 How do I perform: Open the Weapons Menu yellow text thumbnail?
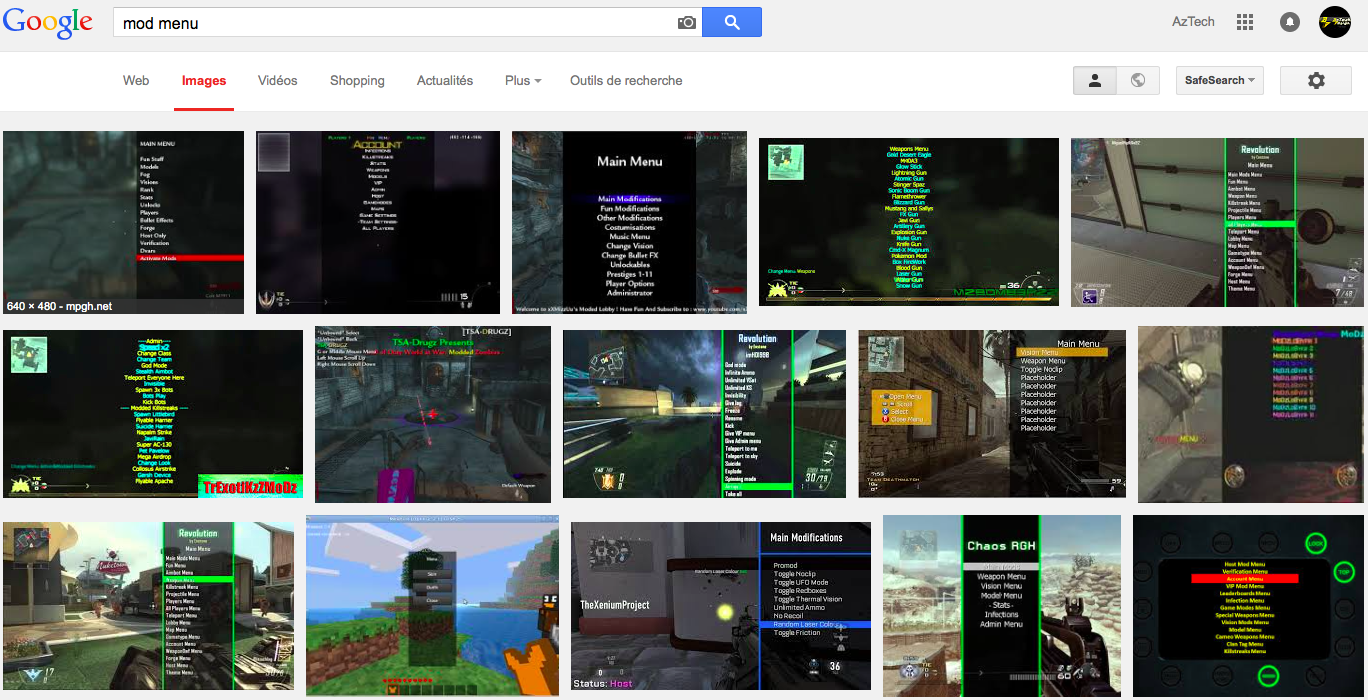coord(909,222)
